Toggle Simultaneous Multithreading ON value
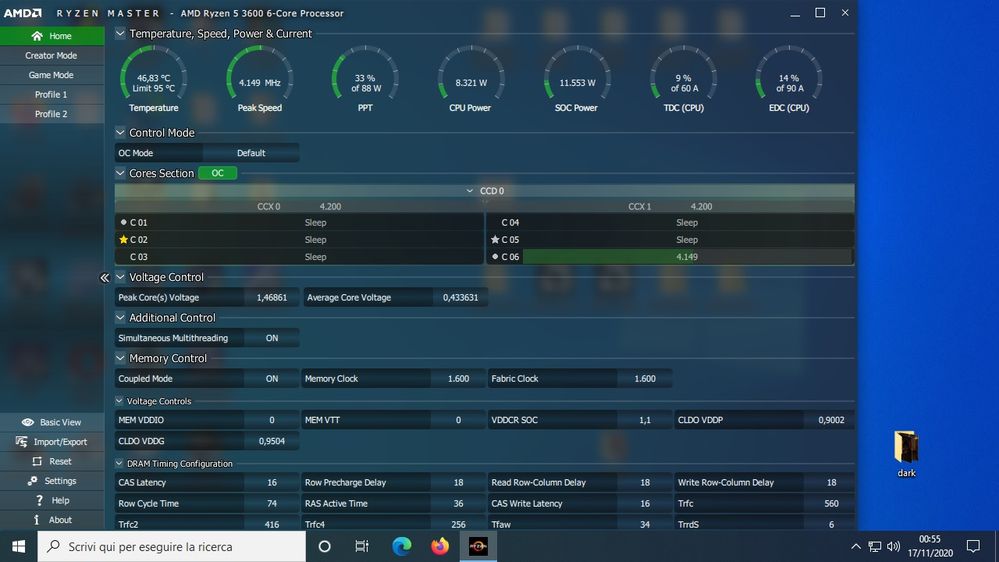The image size is (999, 562). (x=272, y=338)
